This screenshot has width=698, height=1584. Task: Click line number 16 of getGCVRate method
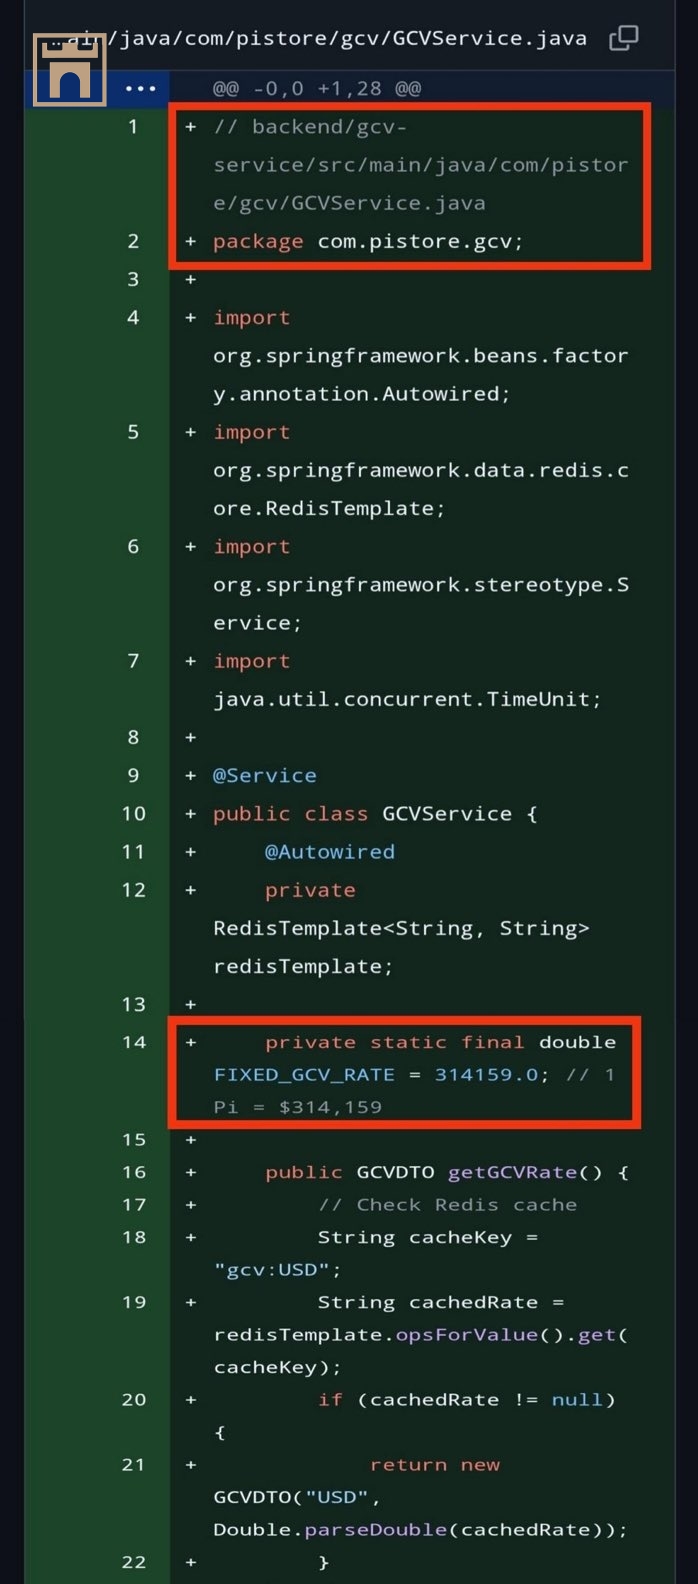click(x=132, y=1171)
